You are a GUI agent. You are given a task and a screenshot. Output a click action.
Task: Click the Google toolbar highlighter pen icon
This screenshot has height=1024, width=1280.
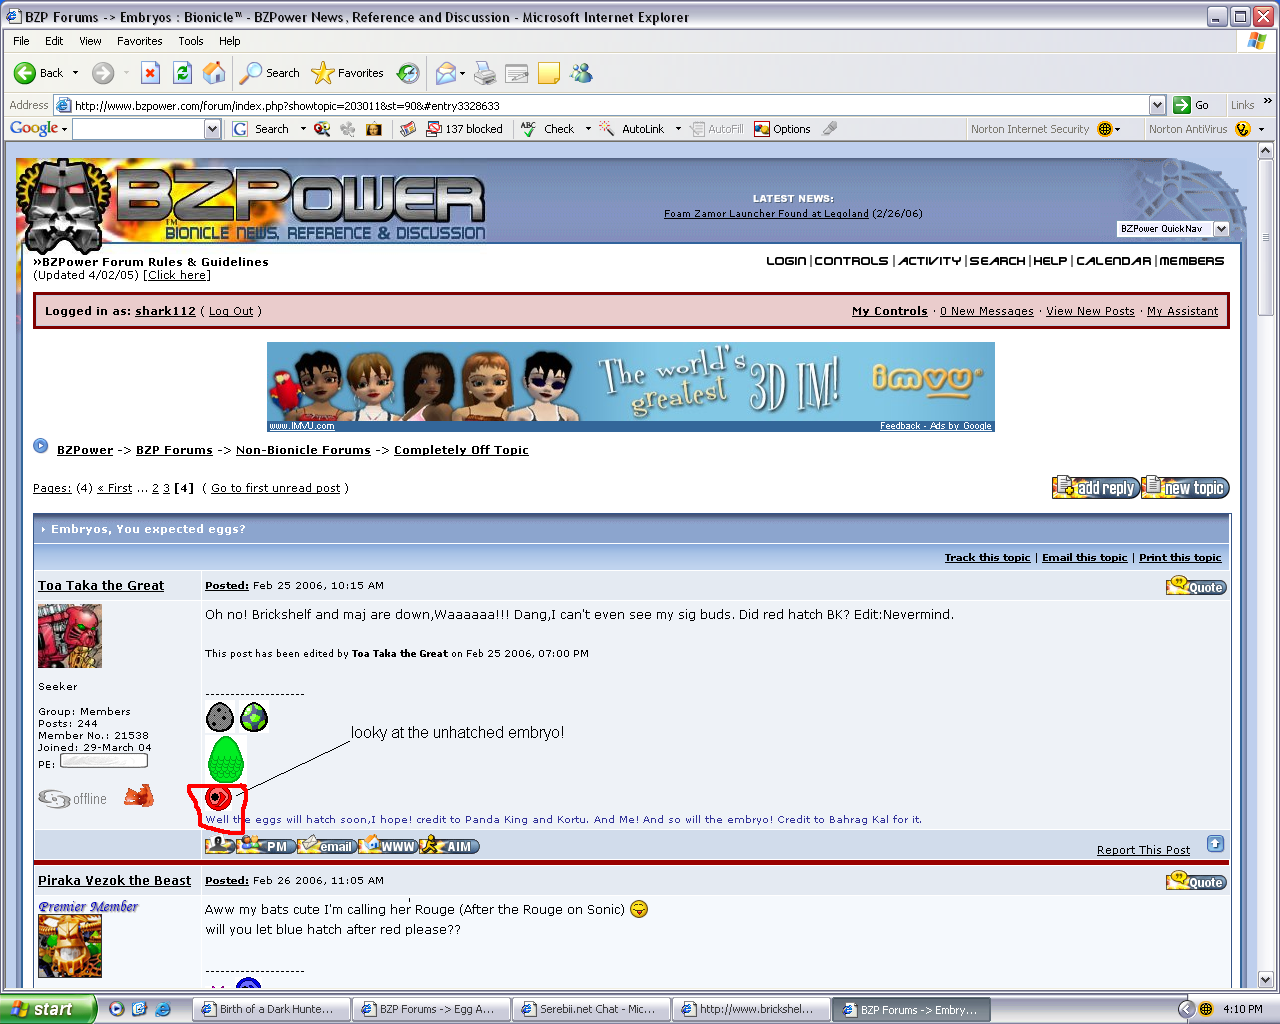(x=830, y=129)
